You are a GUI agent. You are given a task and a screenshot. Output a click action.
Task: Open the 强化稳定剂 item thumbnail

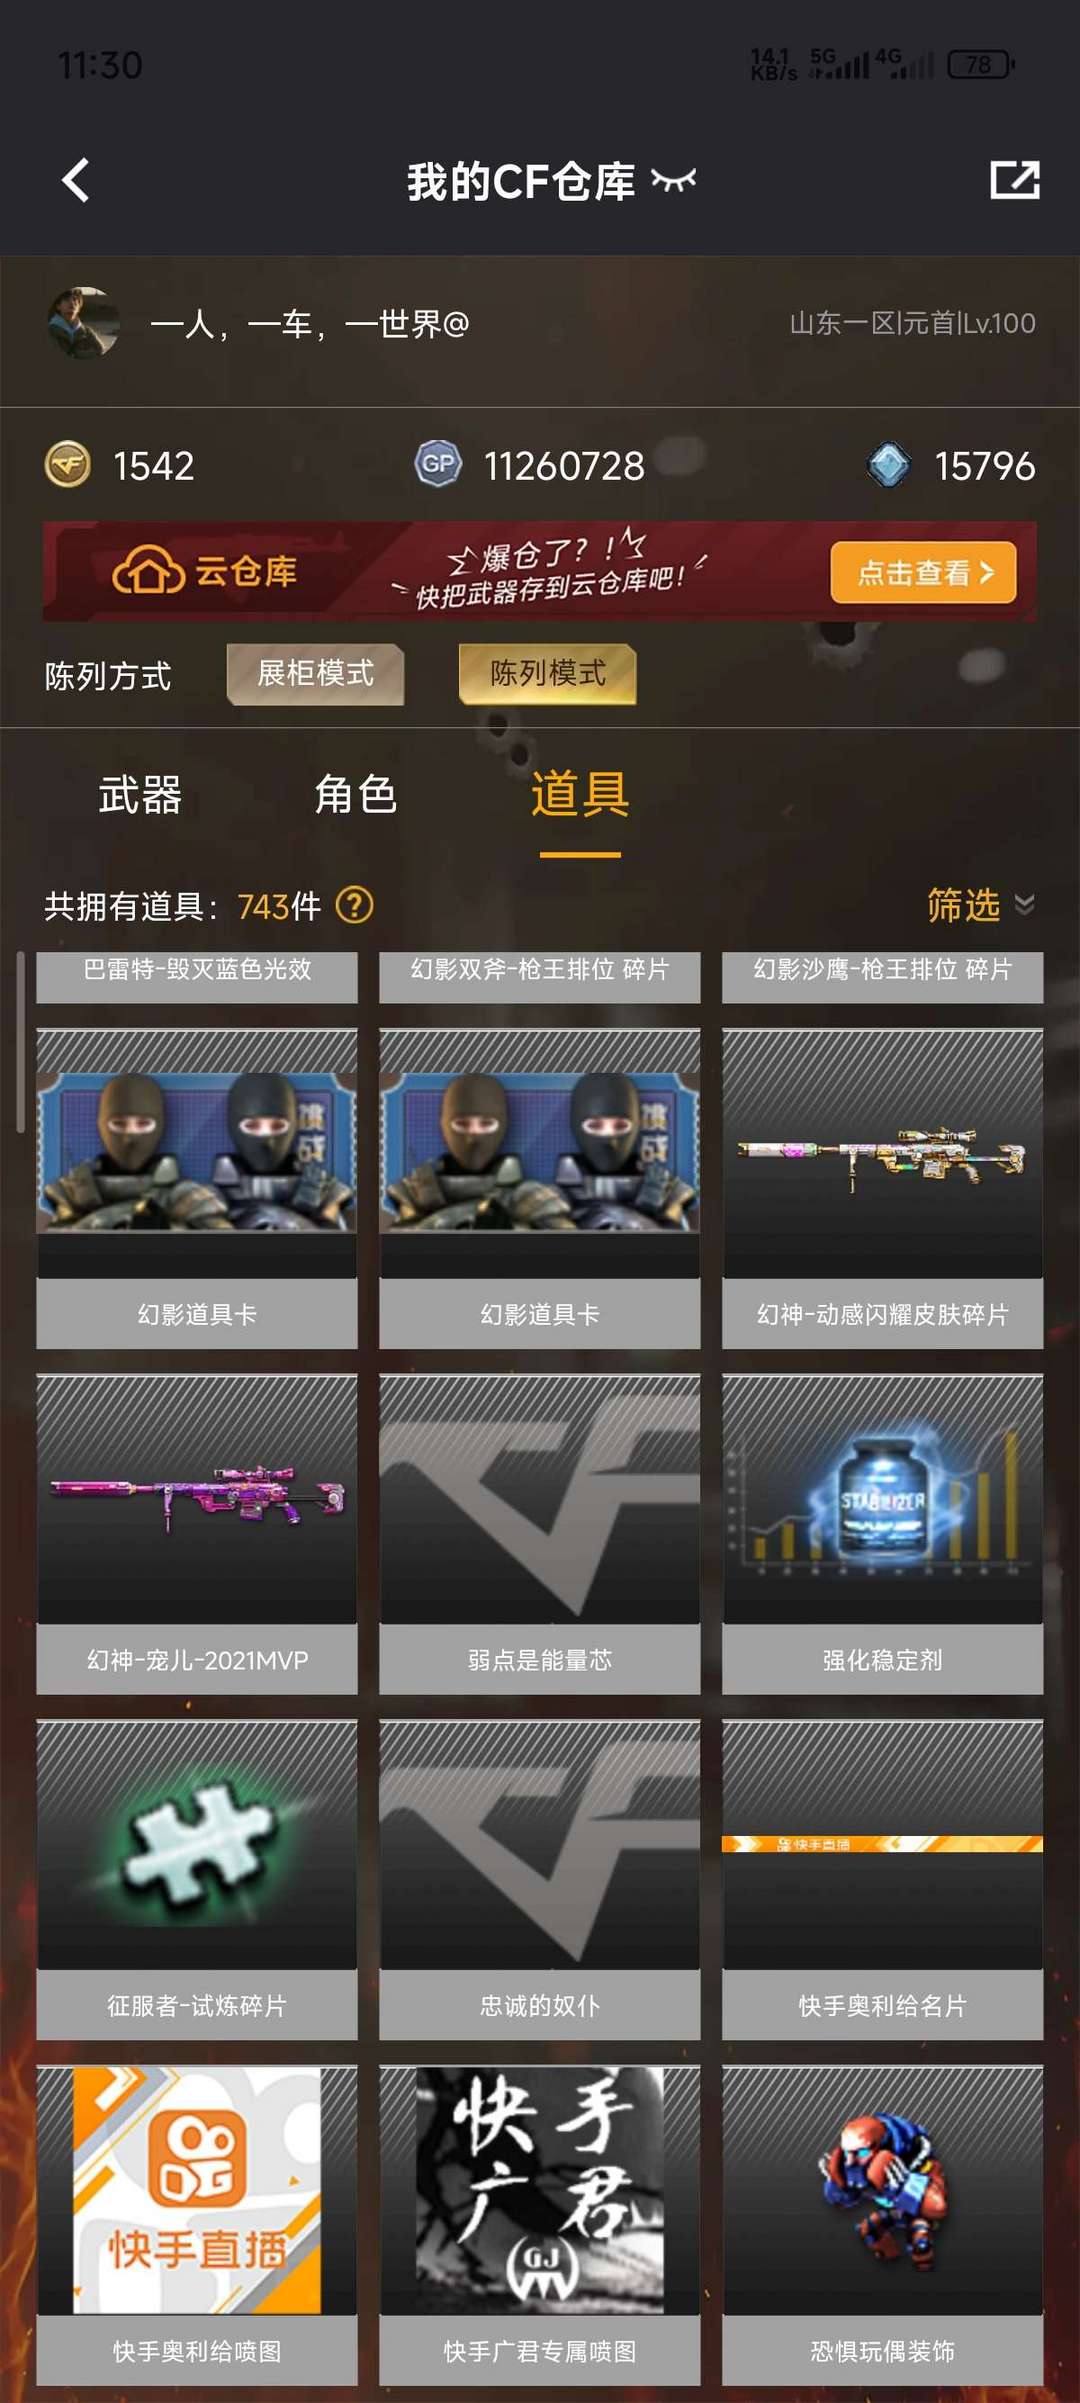pyautogui.click(x=882, y=1498)
